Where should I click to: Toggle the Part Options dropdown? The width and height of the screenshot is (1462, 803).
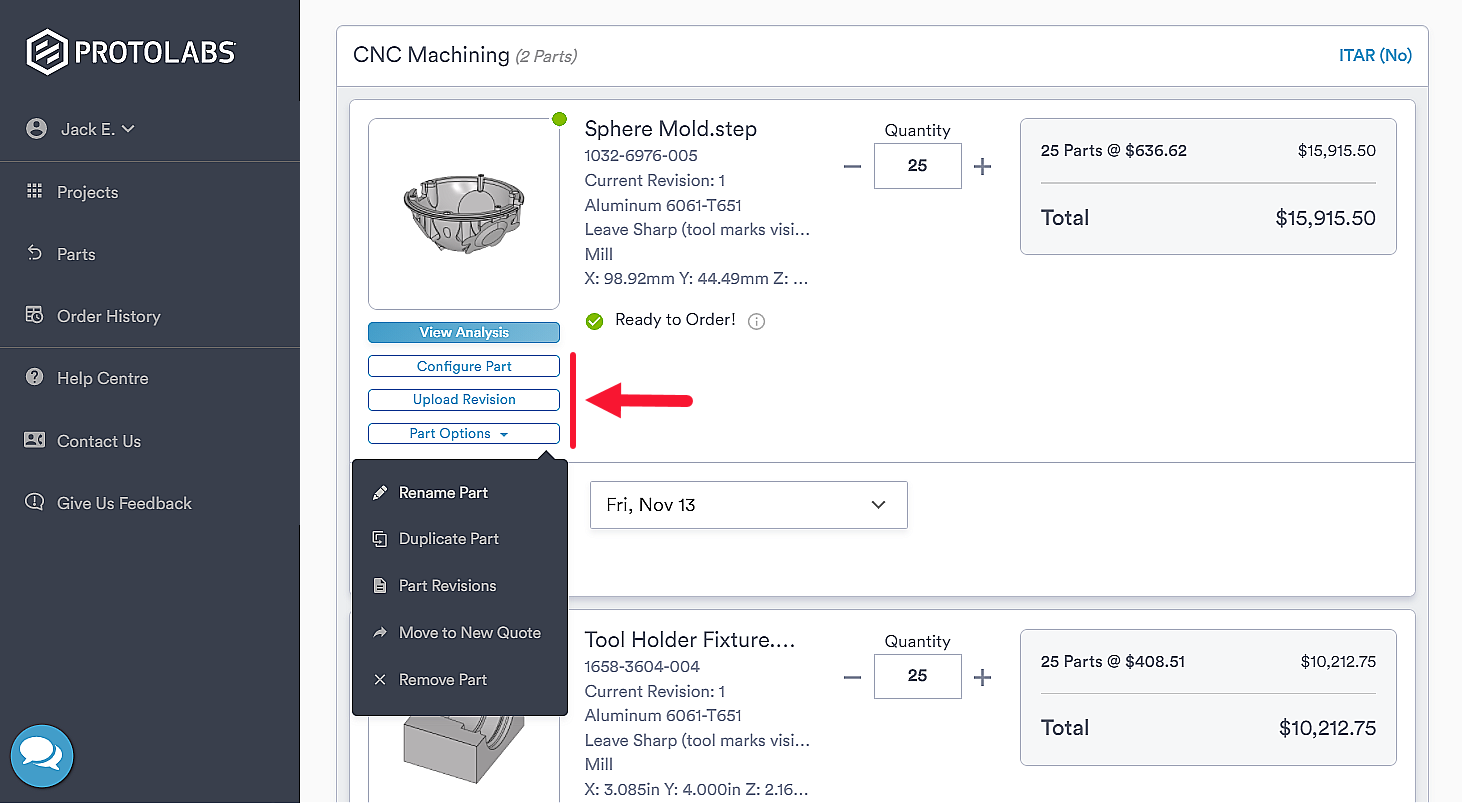point(464,433)
